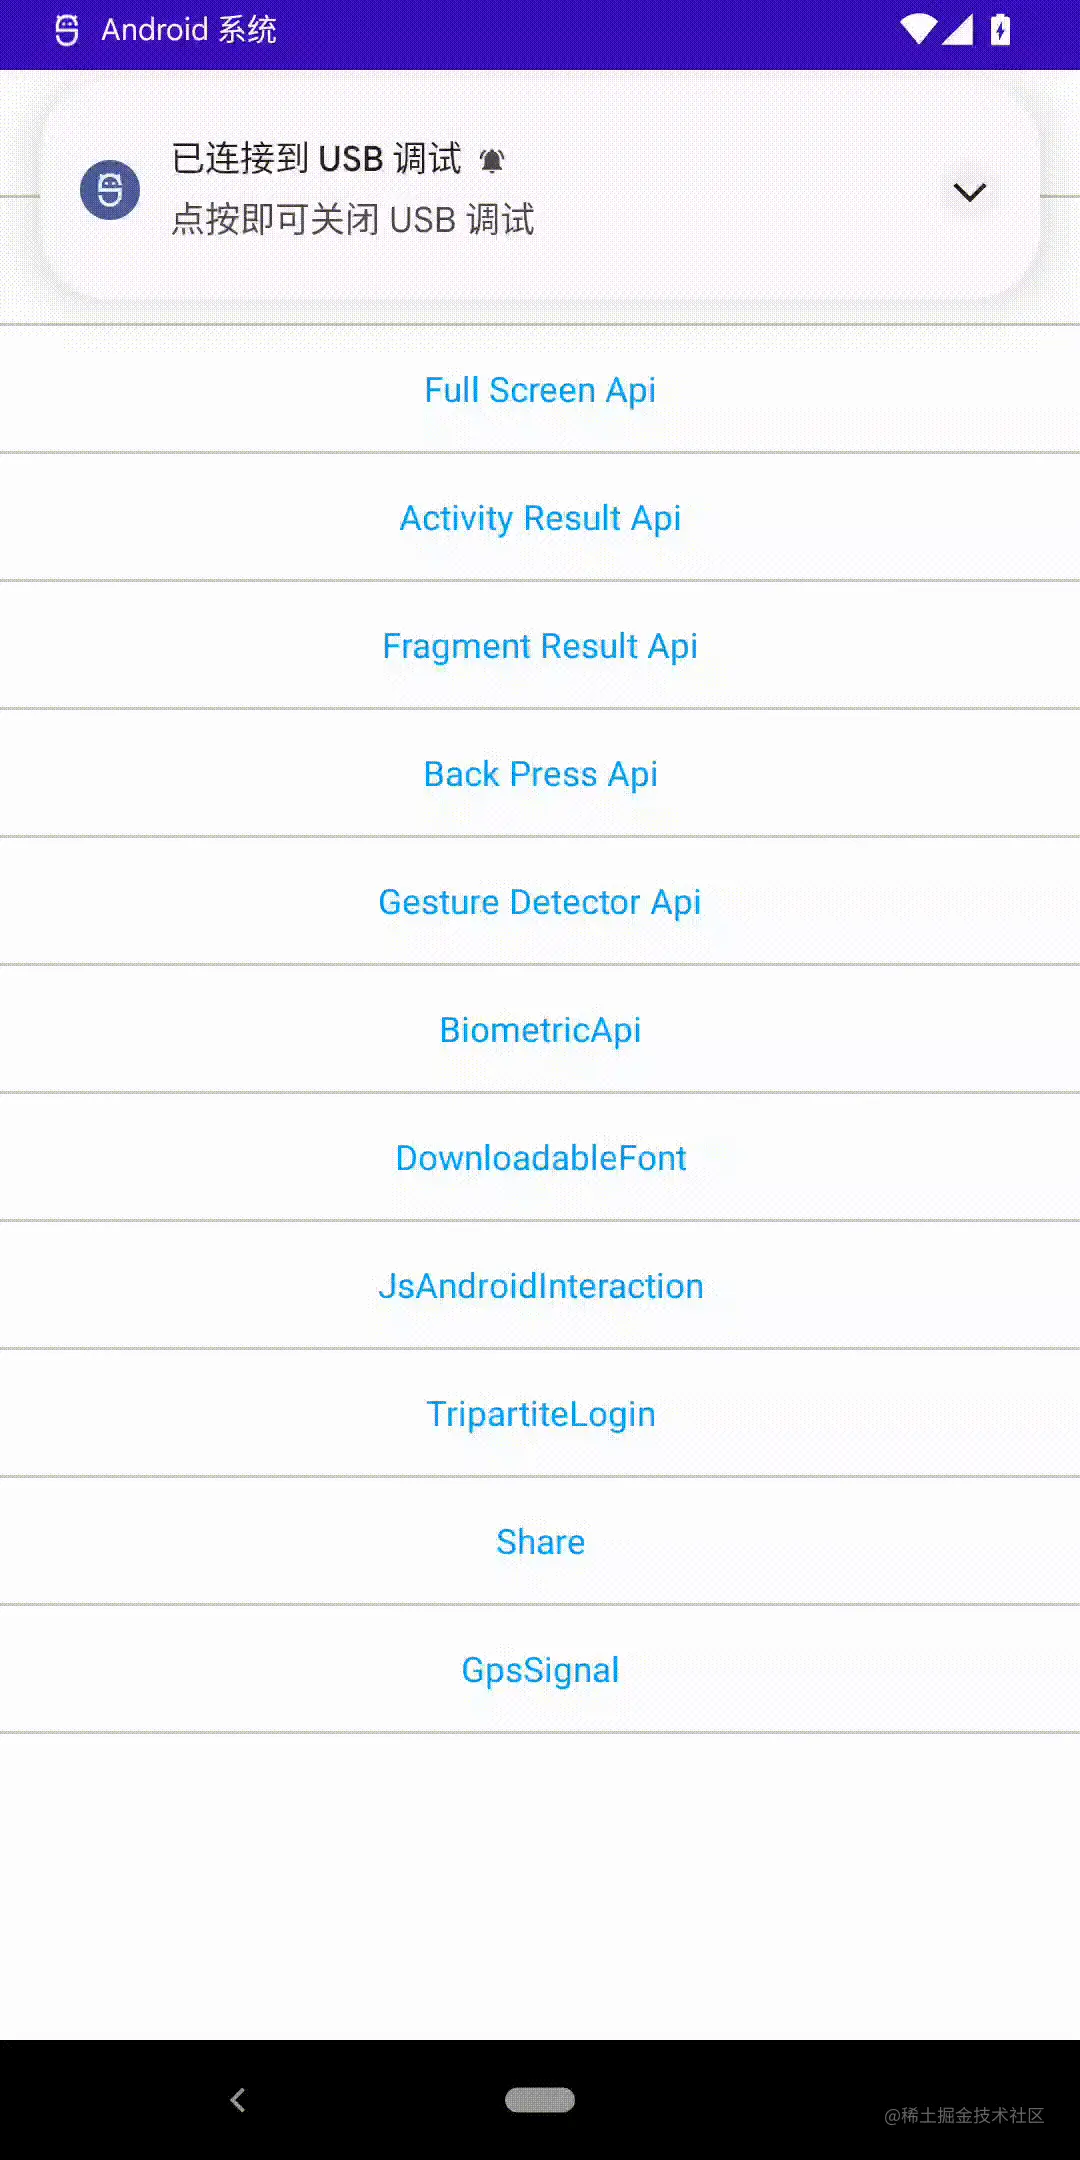
Task: Tap the battery charging status icon
Action: [x=1000, y=29]
